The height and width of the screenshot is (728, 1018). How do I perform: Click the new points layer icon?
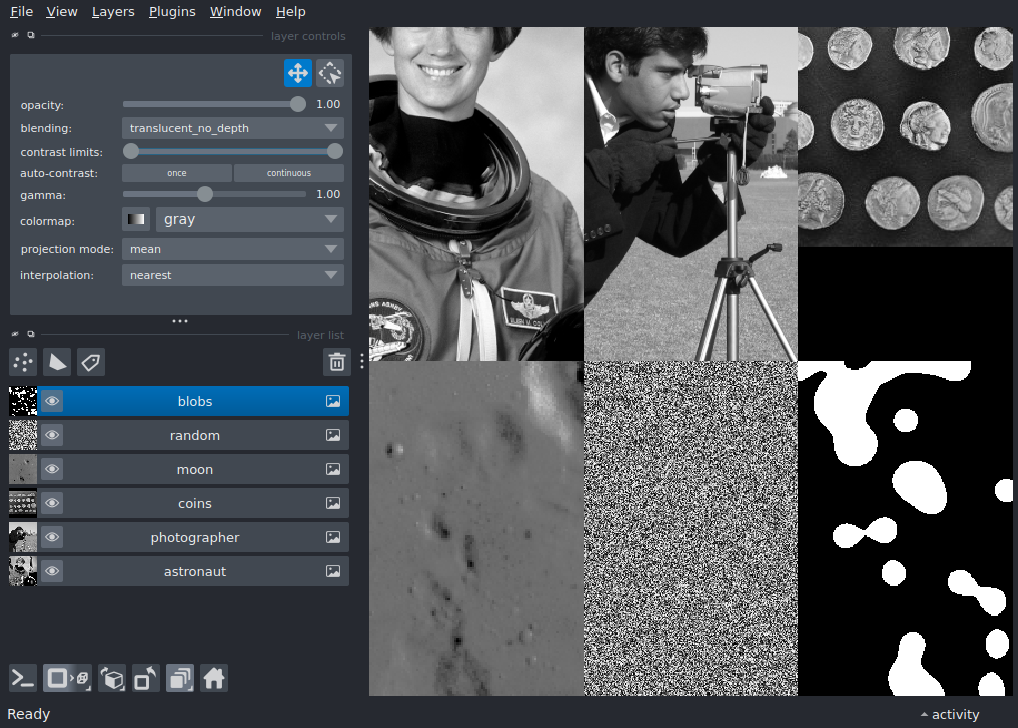[23, 362]
